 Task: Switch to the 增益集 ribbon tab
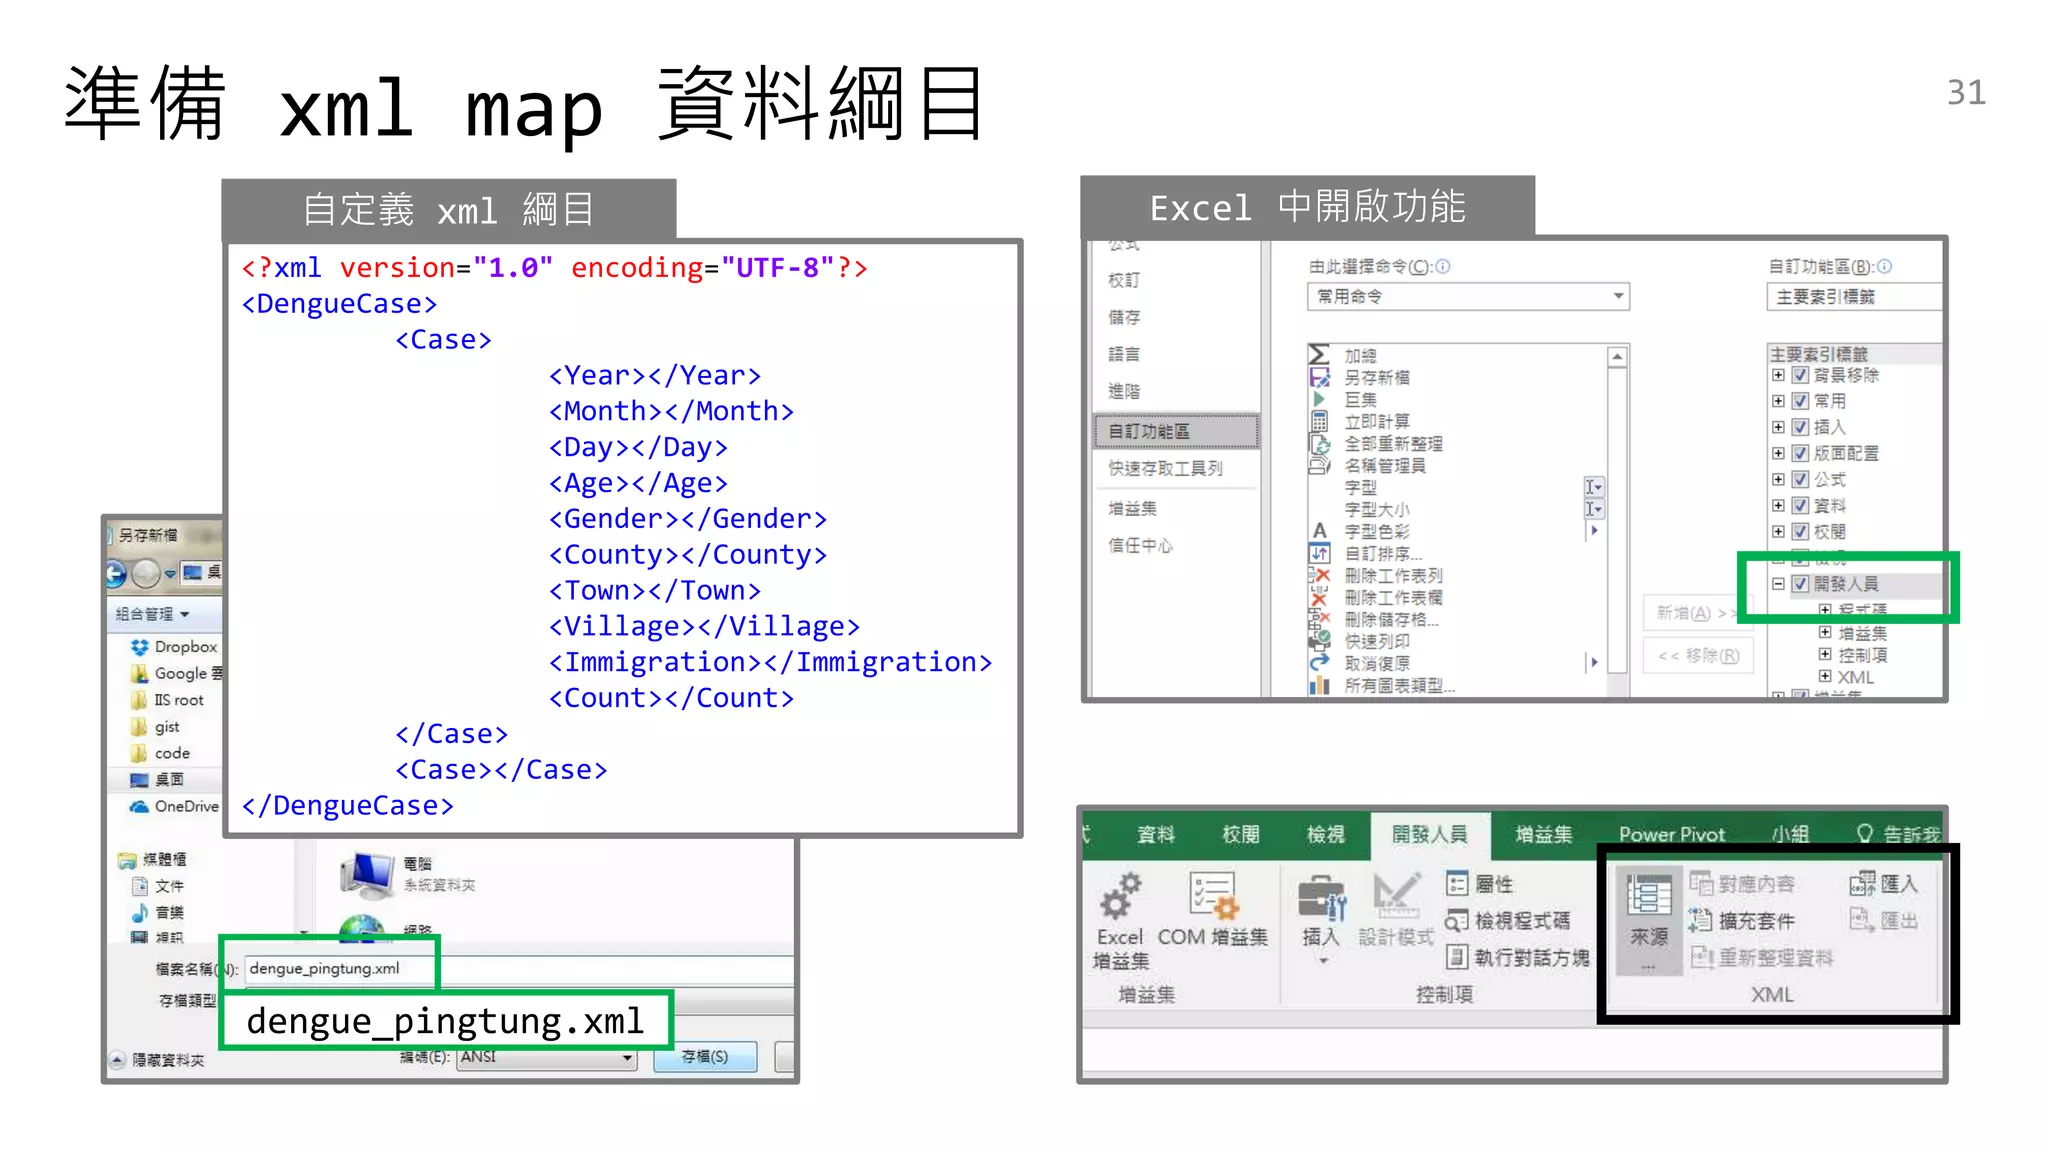(1543, 834)
